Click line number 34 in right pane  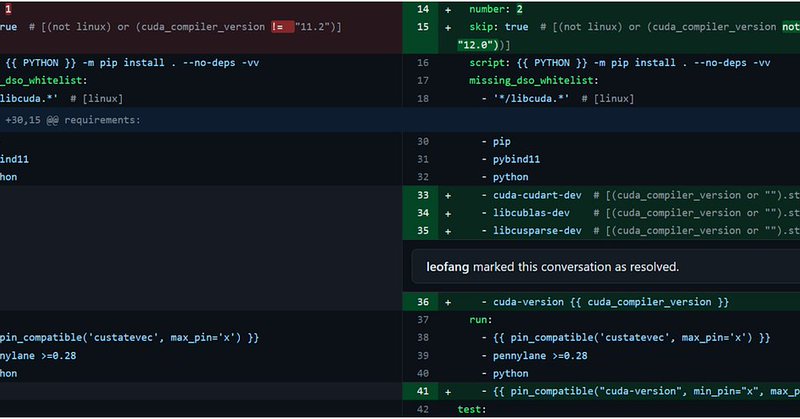coord(423,213)
